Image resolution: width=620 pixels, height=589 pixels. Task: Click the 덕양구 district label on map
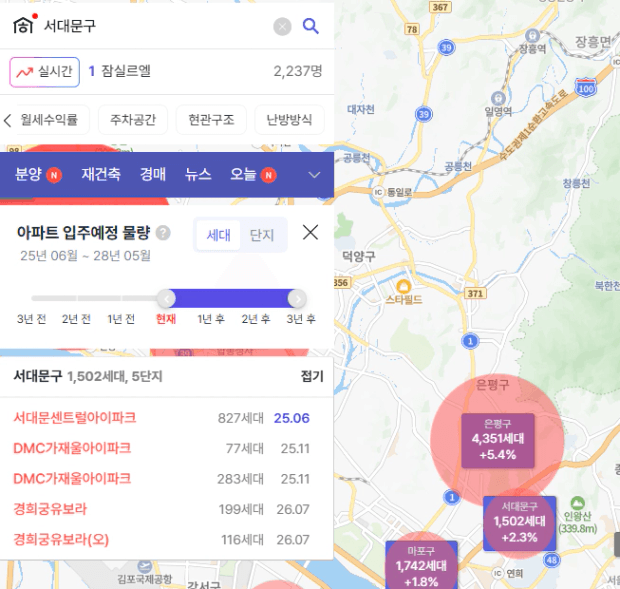(359, 257)
